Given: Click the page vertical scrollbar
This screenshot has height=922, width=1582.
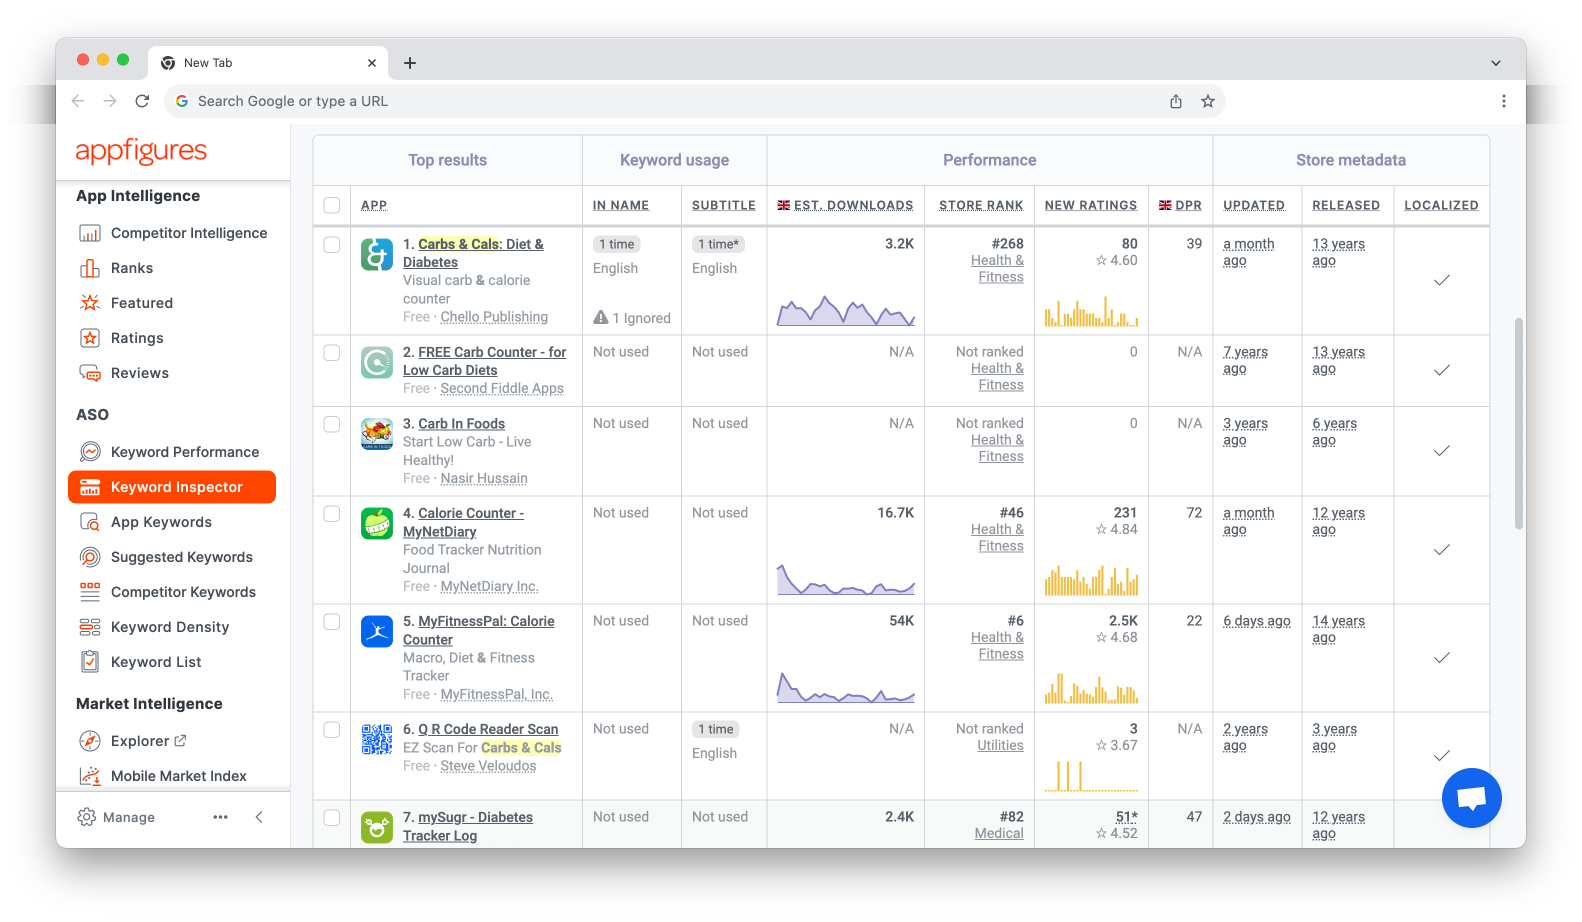Looking at the screenshot, I should (1518, 424).
